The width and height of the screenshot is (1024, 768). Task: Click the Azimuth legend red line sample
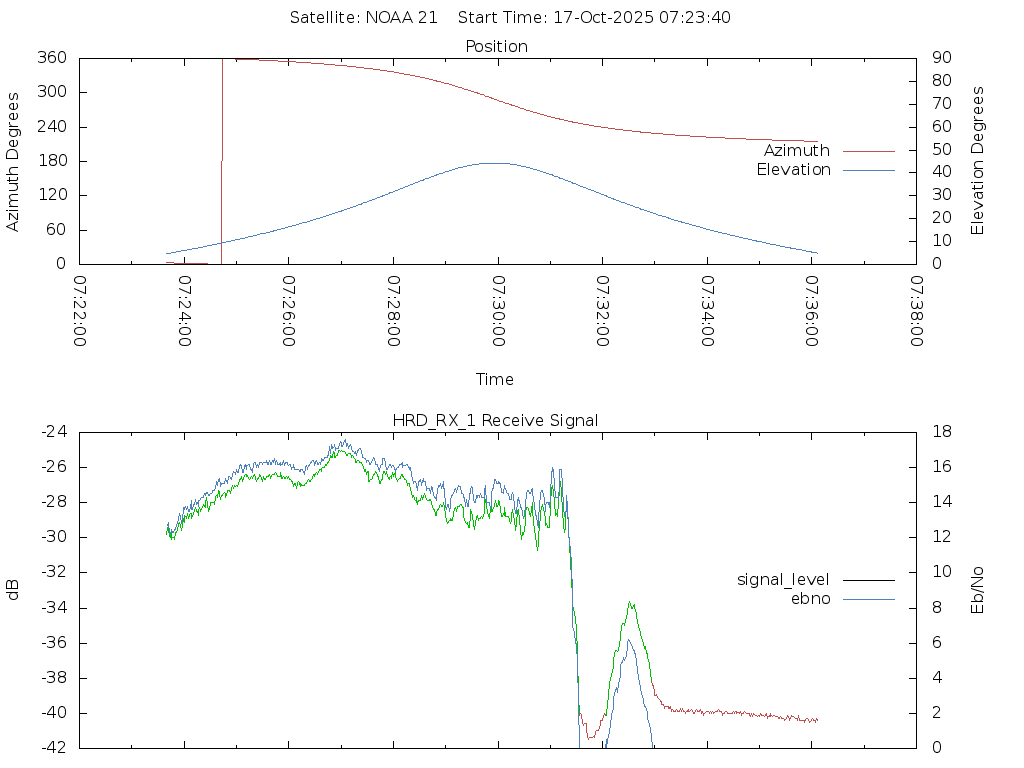pyautogui.click(x=868, y=151)
